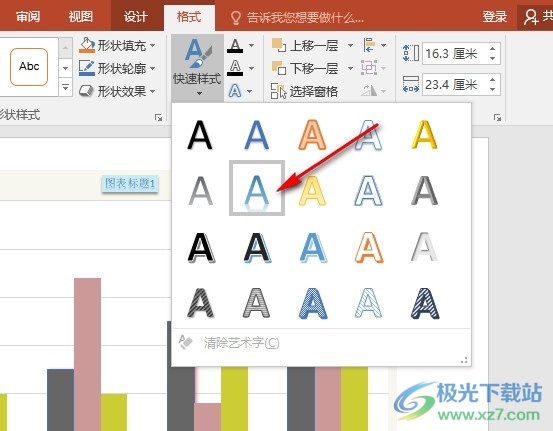Click the Share person icon

pyautogui.click(x=530, y=17)
